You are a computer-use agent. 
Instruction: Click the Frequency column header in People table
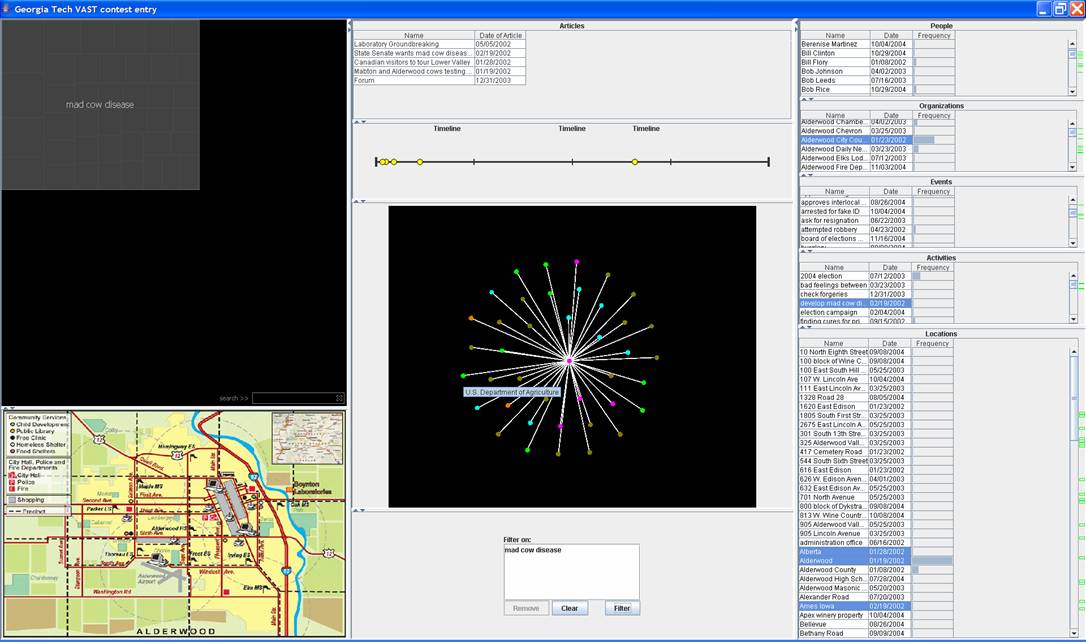tap(933, 35)
